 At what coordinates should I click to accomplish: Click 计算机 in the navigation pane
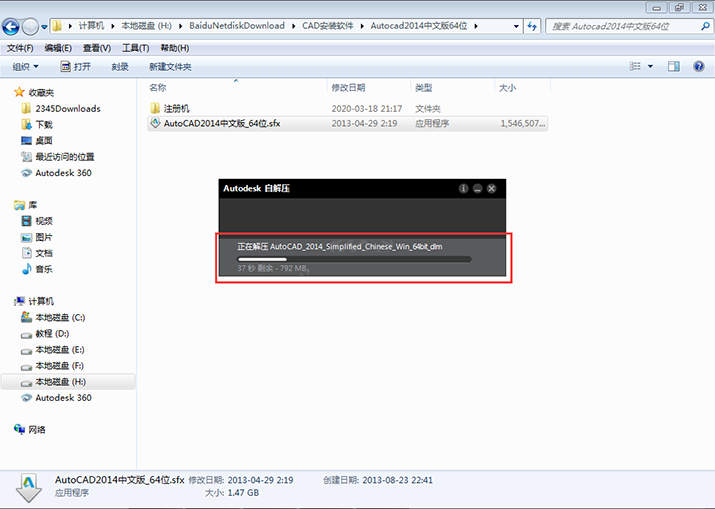pyautogui.click(x=34, y=301)
